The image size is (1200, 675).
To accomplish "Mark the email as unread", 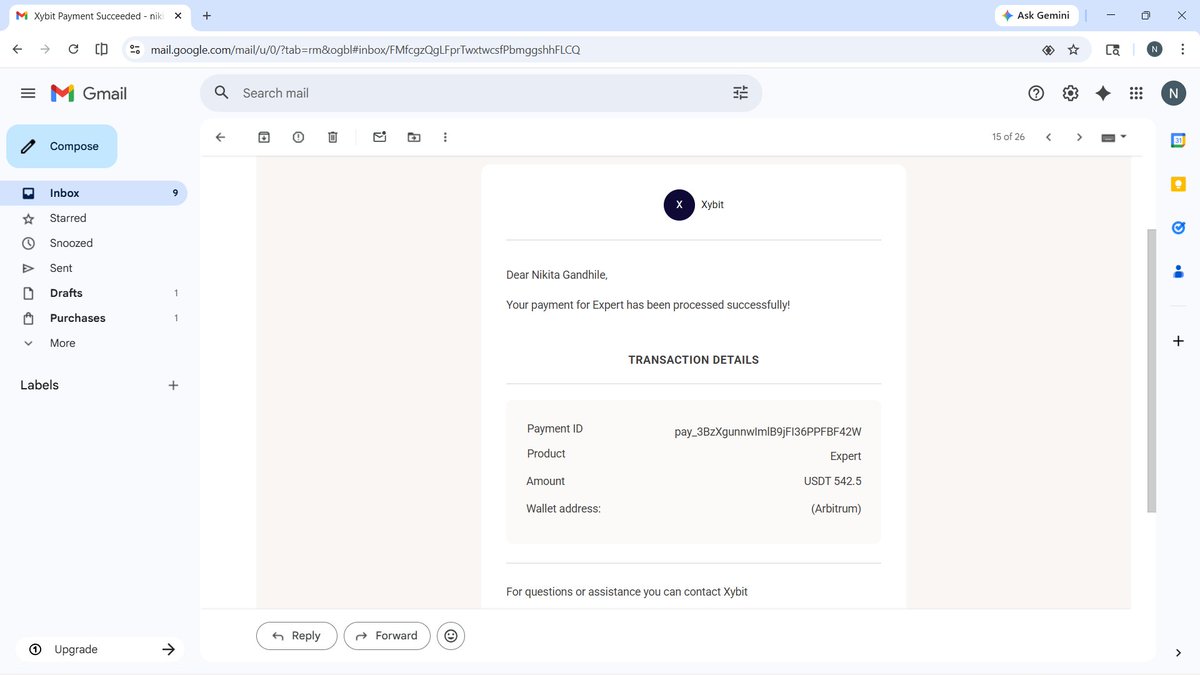I will pyautogui.click(x=380, y=137).
